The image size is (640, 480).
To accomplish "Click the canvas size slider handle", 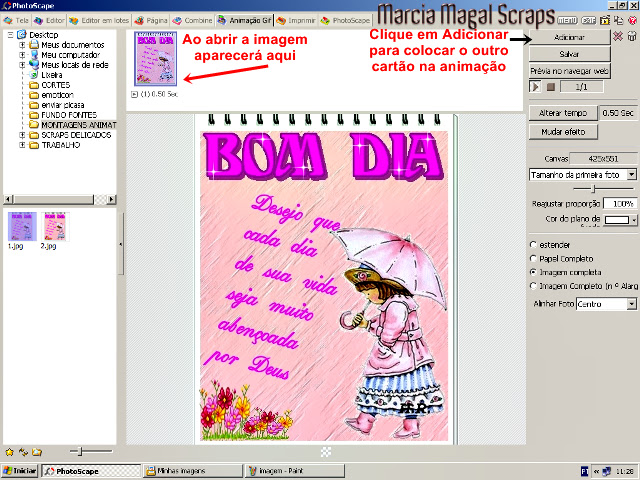I will pyautogui.click(x=594, y=189).
